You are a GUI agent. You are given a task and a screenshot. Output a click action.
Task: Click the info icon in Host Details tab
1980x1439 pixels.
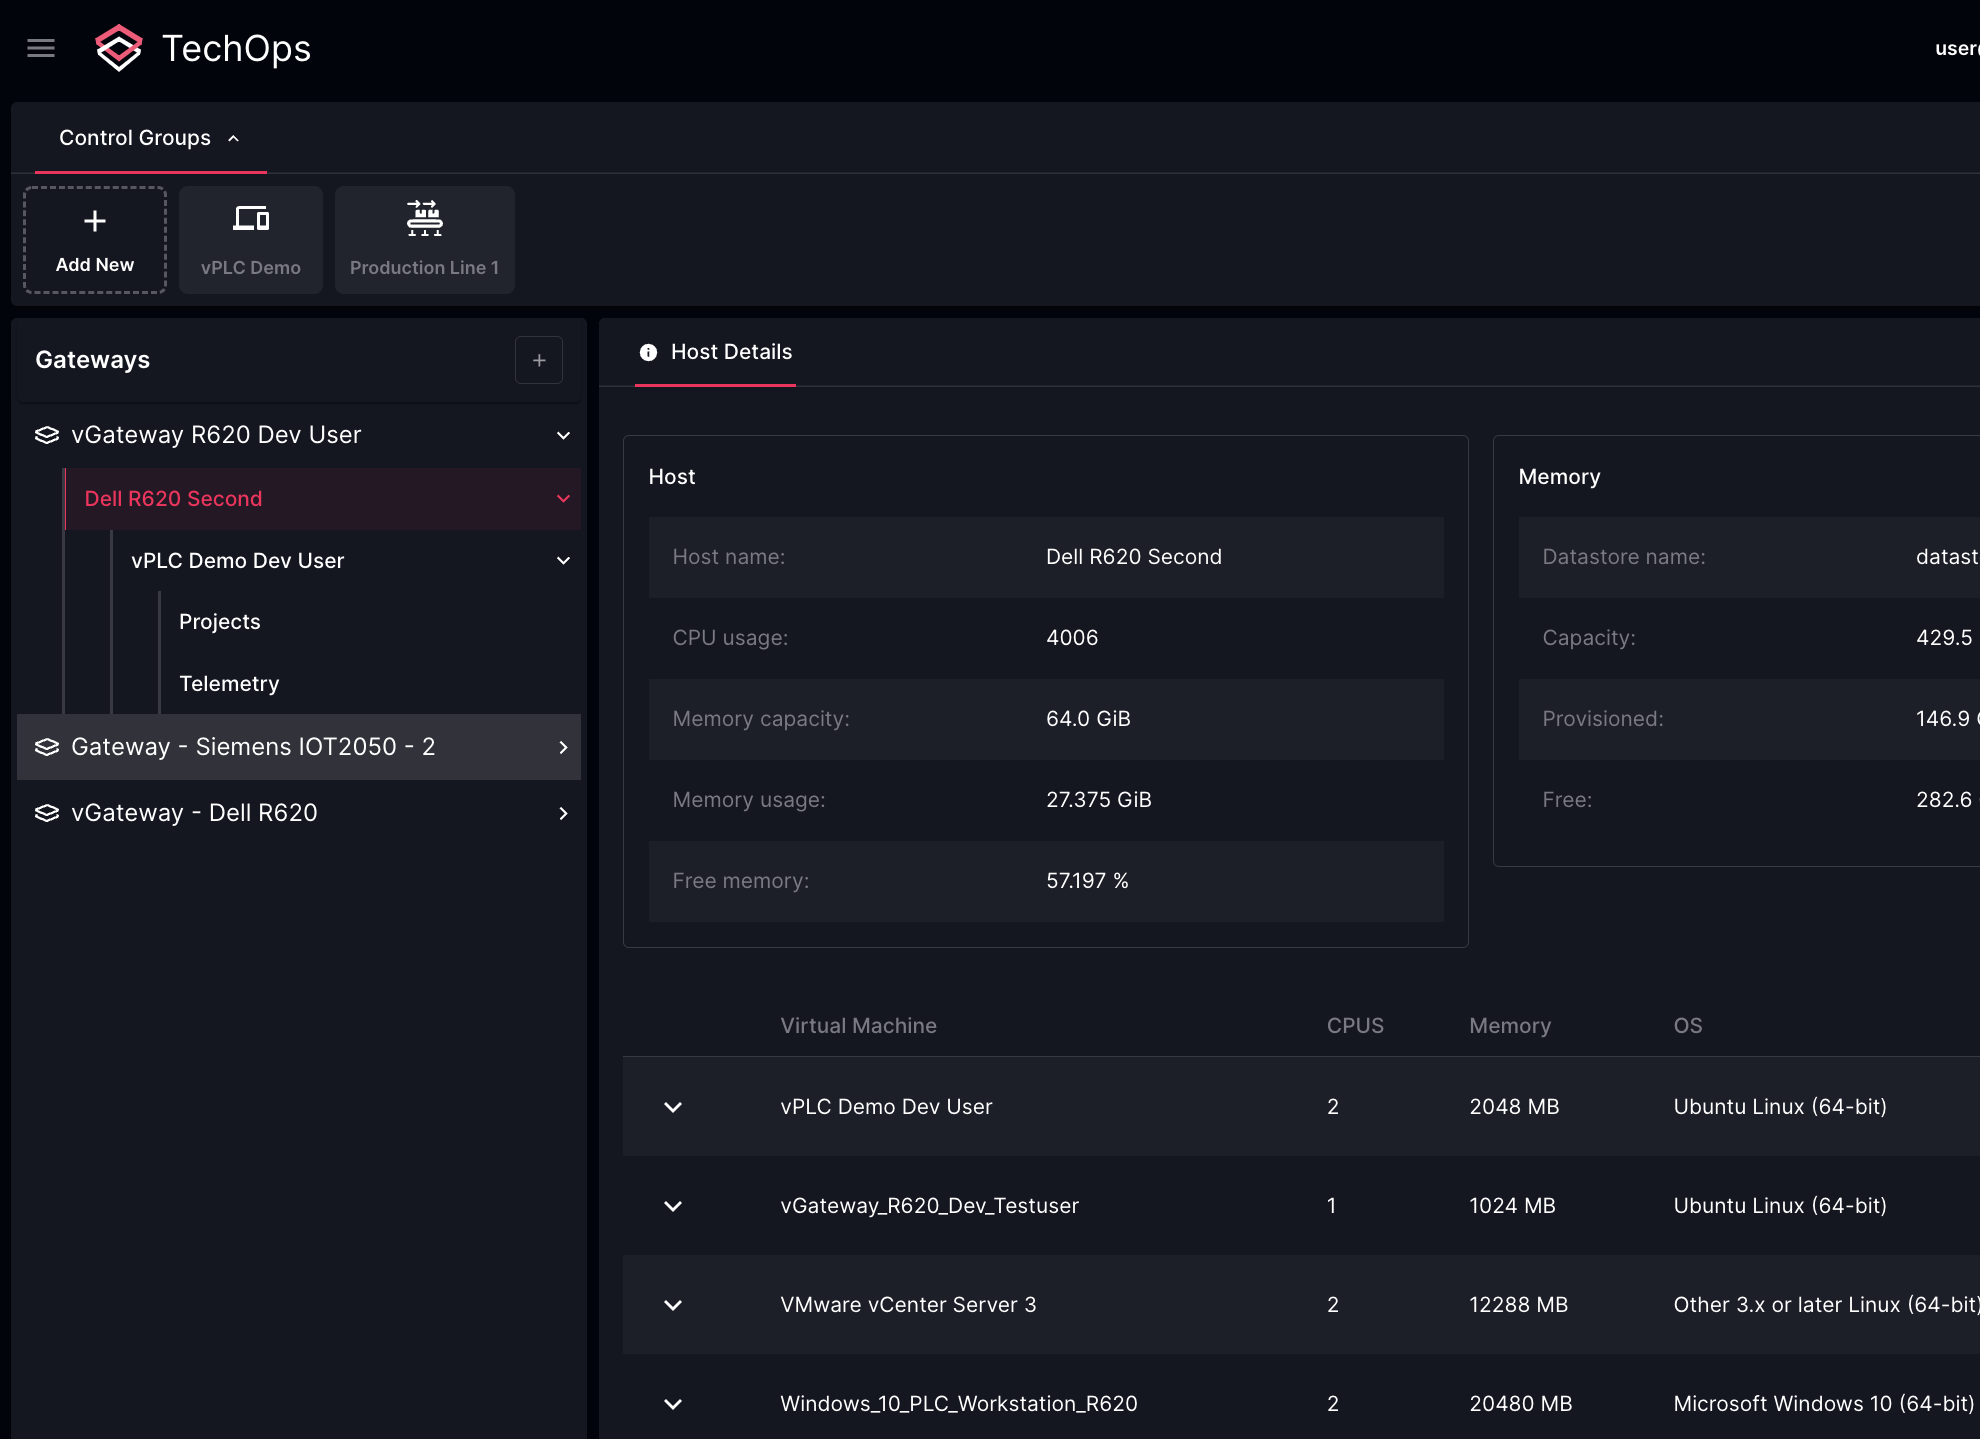[x=648, y=352]
